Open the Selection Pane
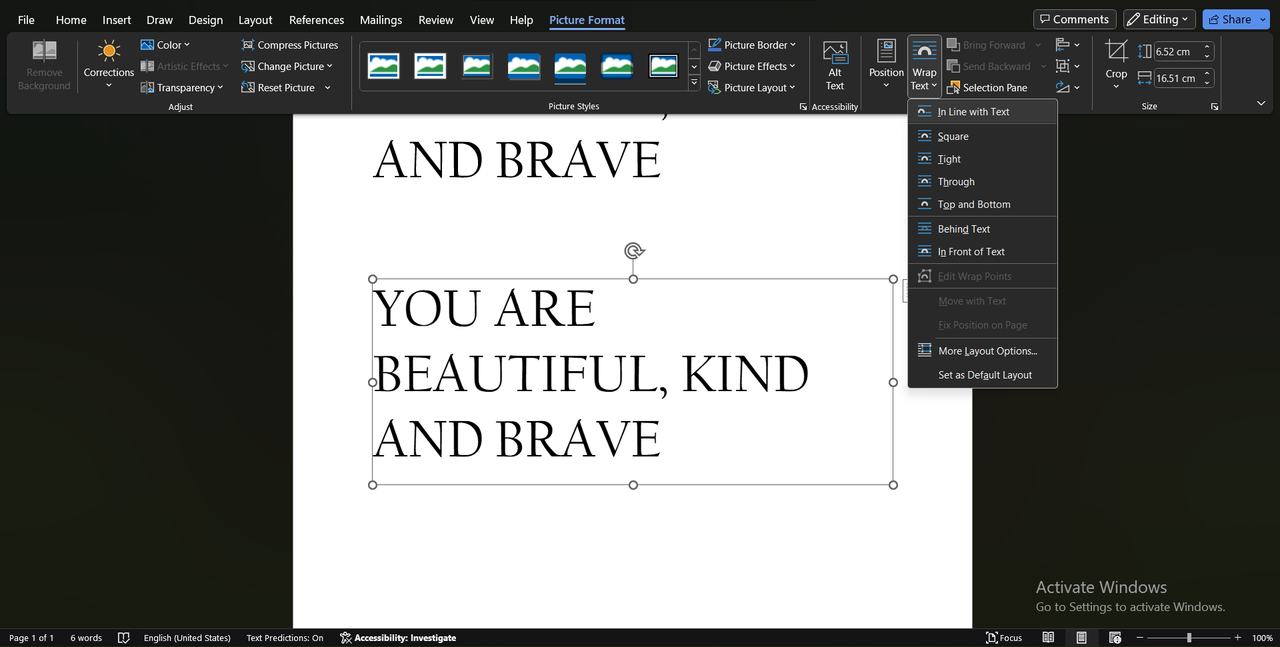This screenshot has width=1280, height=647. tap(987, 88)
